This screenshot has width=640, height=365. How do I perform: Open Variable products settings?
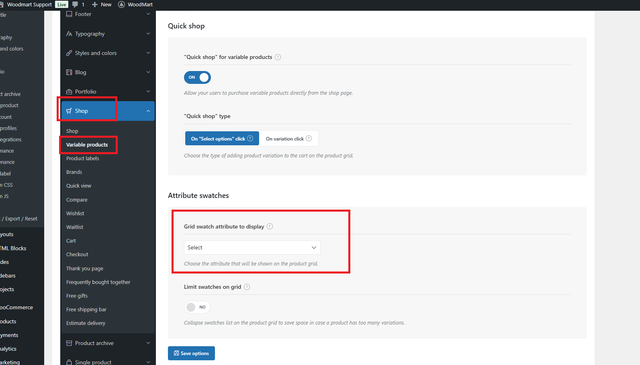(87, 145)
